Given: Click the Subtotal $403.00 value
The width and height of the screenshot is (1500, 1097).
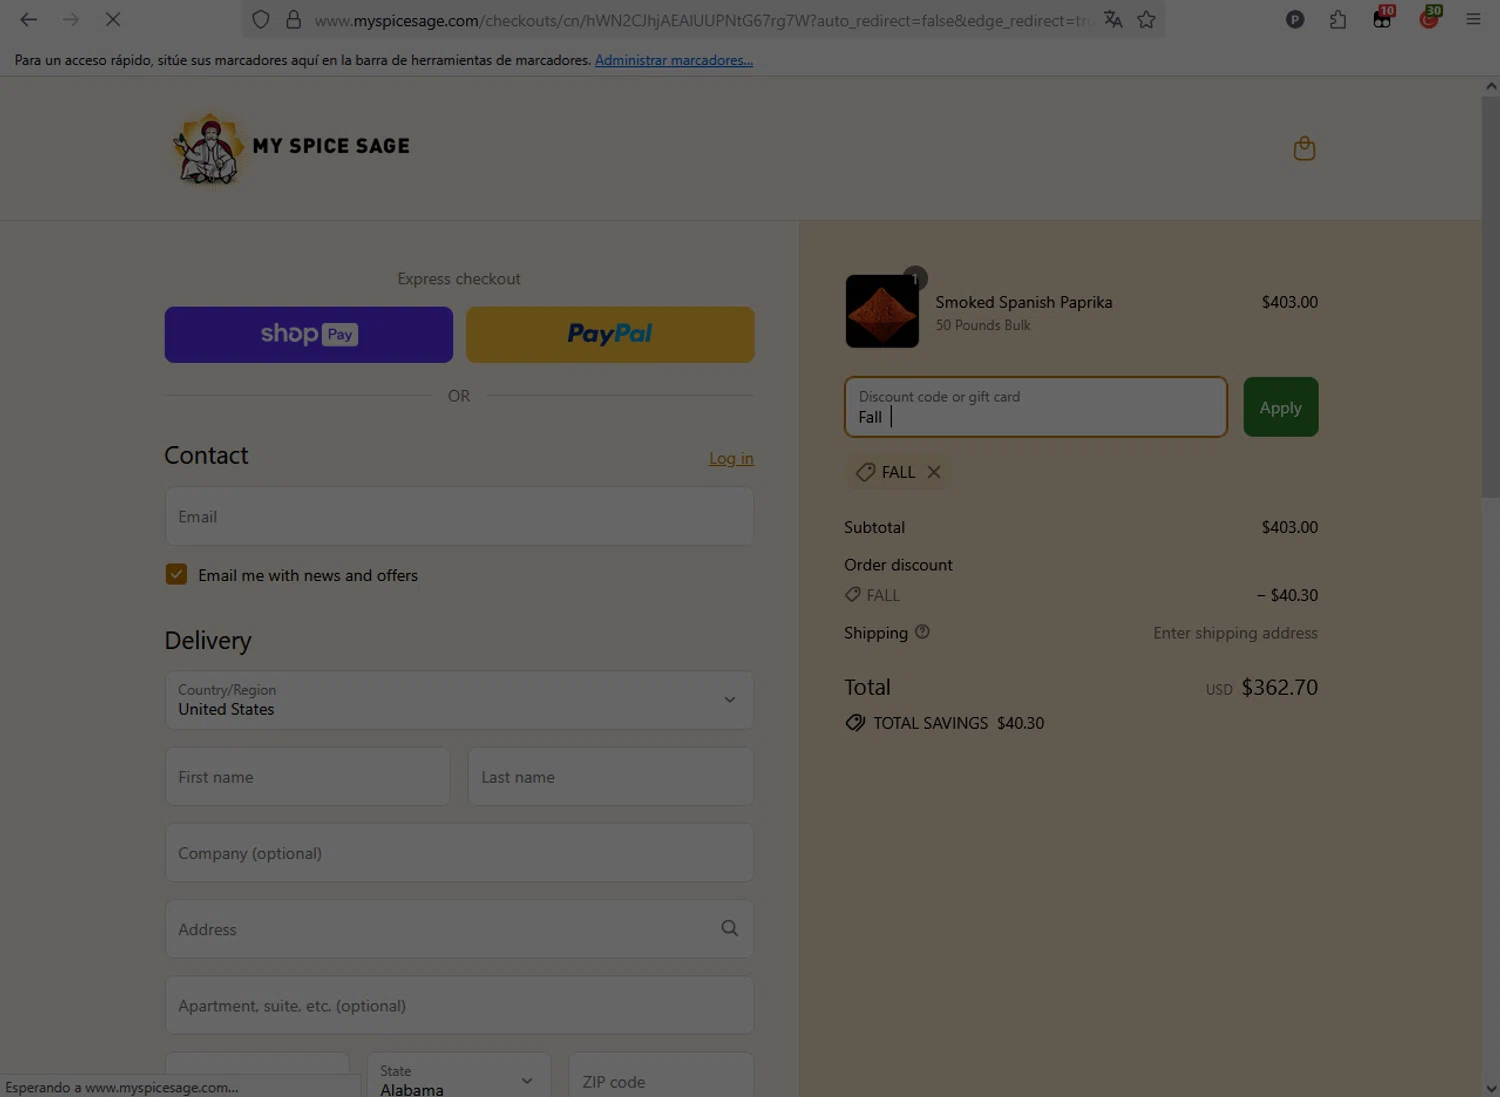Looking at the screenshot, I should (x=1289, y=527).
